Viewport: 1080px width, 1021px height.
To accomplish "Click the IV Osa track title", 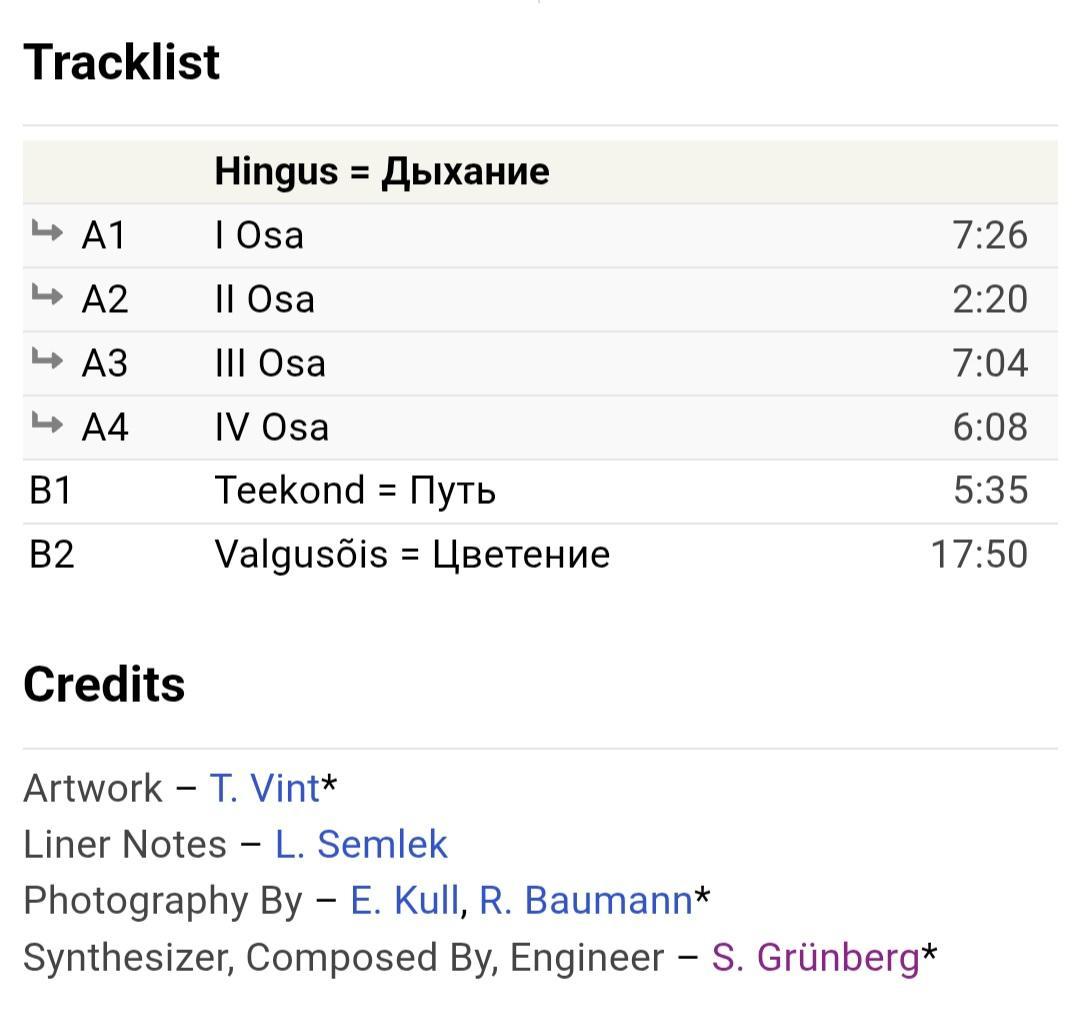I will pos(271,427).
